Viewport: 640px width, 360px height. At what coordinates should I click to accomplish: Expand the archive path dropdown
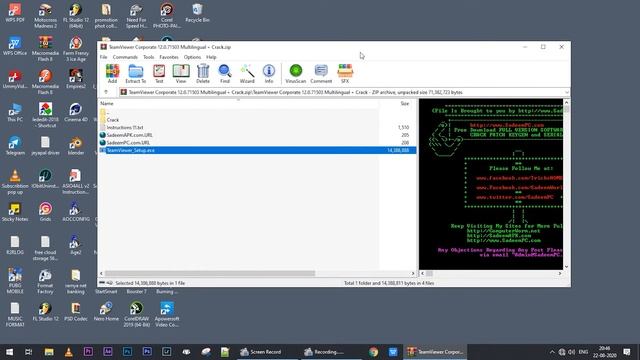point(567,92)
